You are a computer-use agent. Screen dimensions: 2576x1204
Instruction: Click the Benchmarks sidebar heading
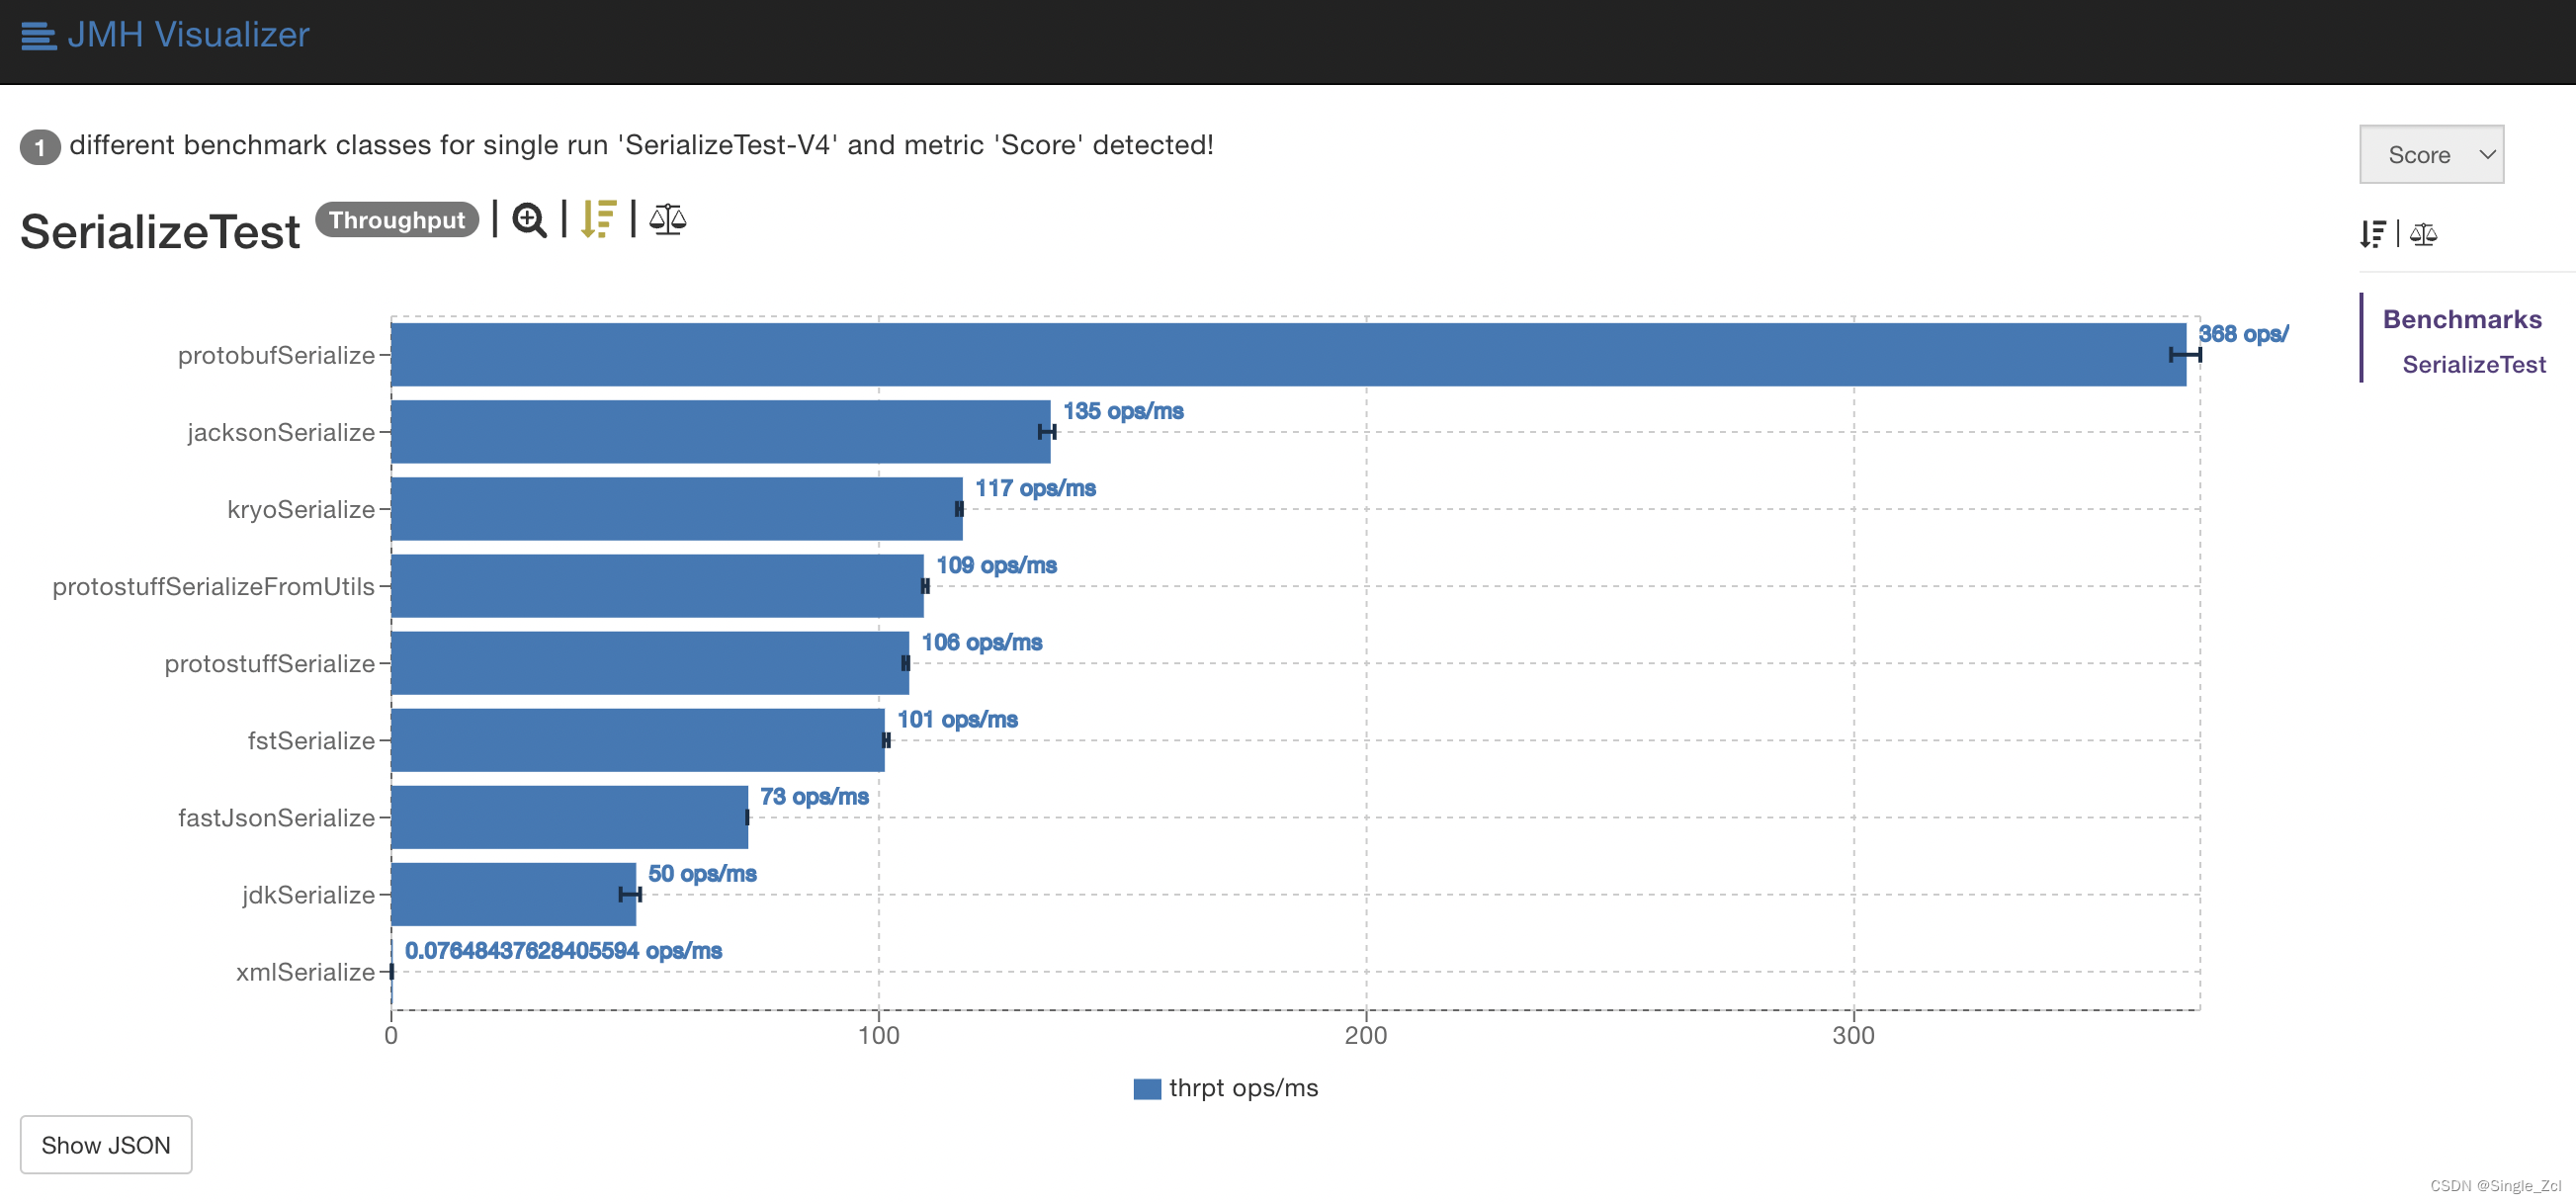(x=2461, y=319)
